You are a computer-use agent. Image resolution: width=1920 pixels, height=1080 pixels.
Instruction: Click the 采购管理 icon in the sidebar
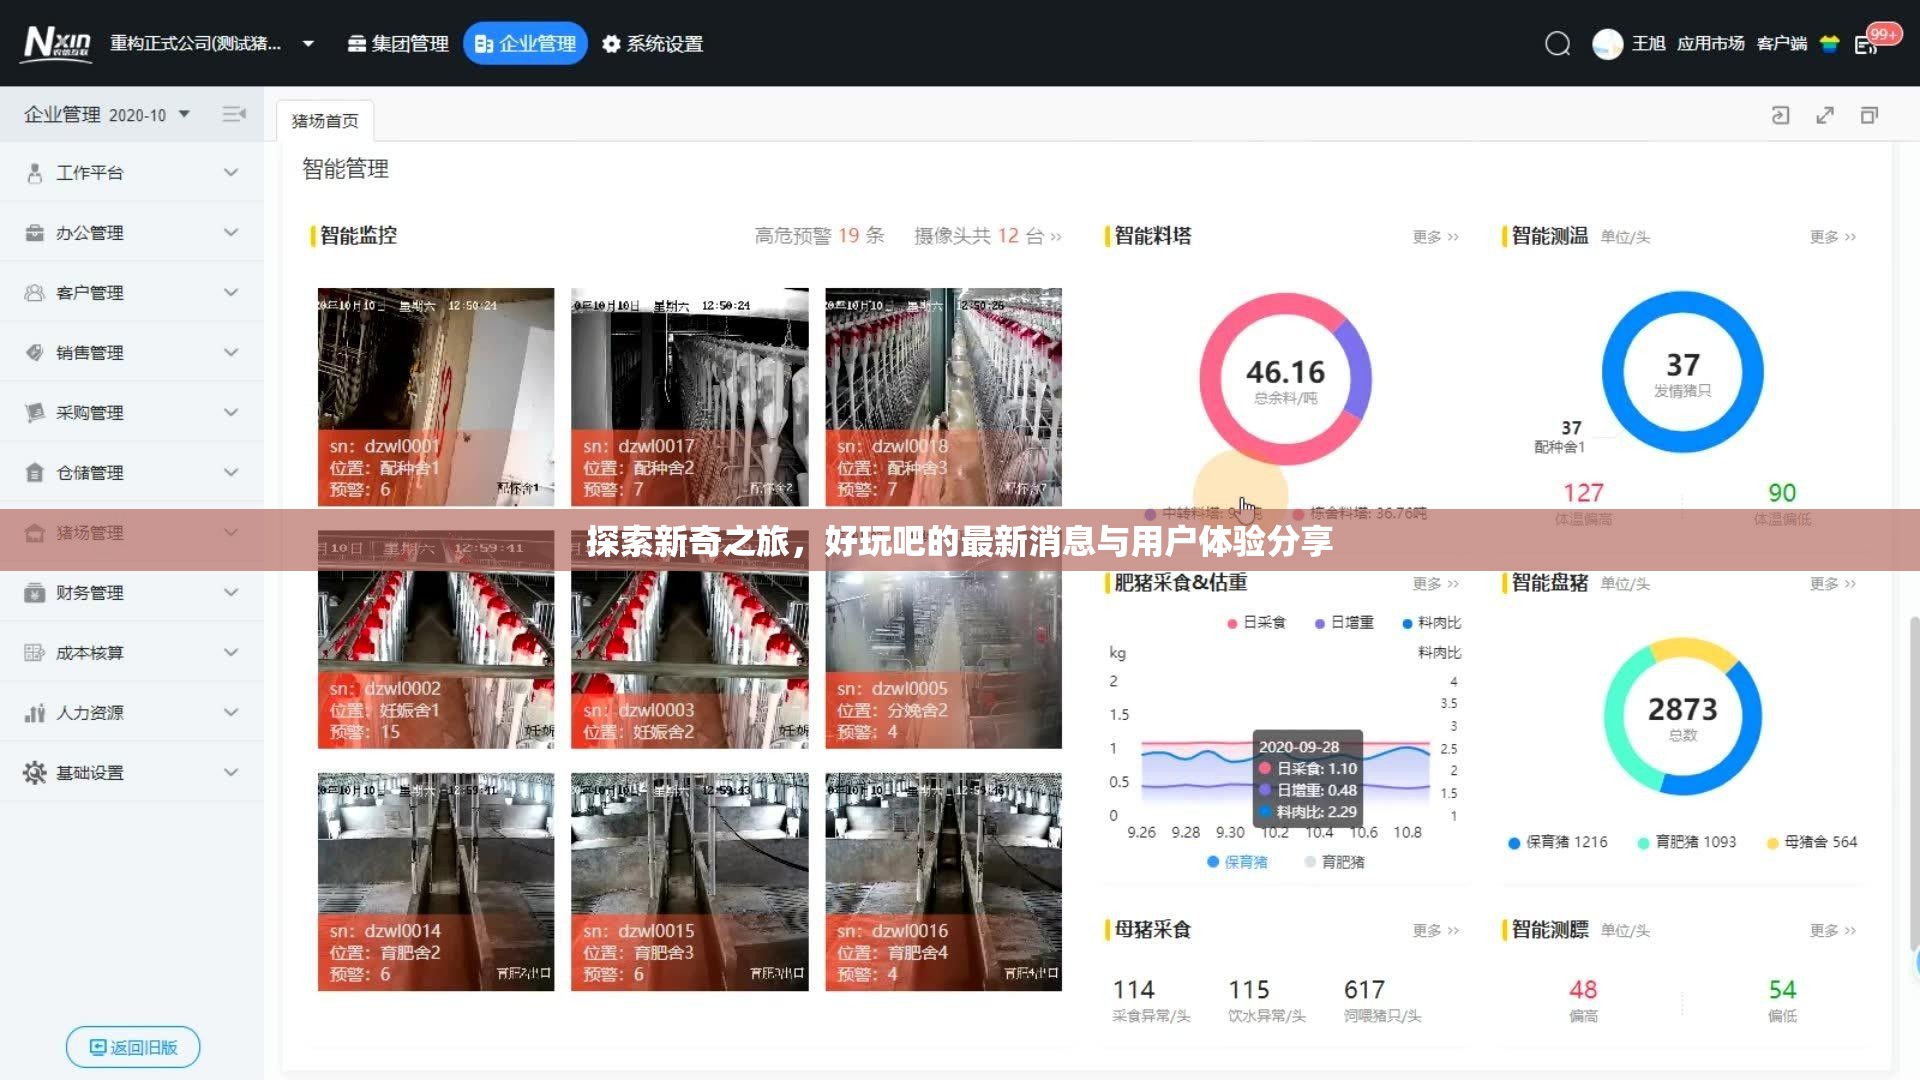[34, 413]
